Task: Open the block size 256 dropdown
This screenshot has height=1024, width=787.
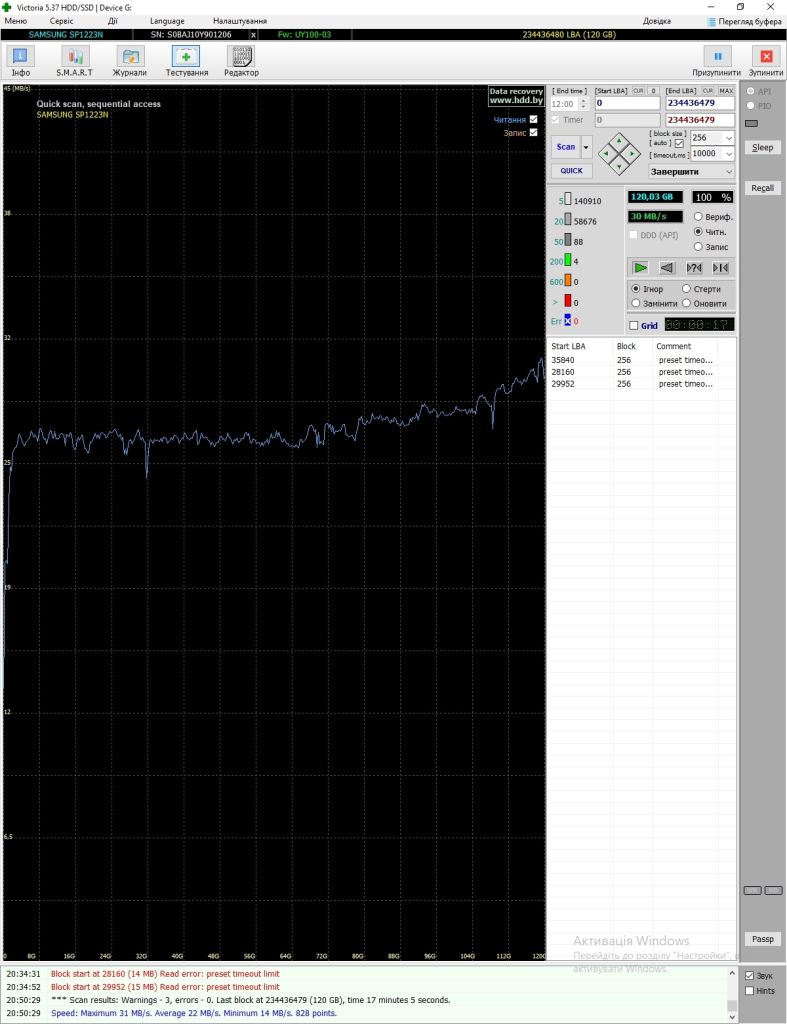Action: pos(729,138)
